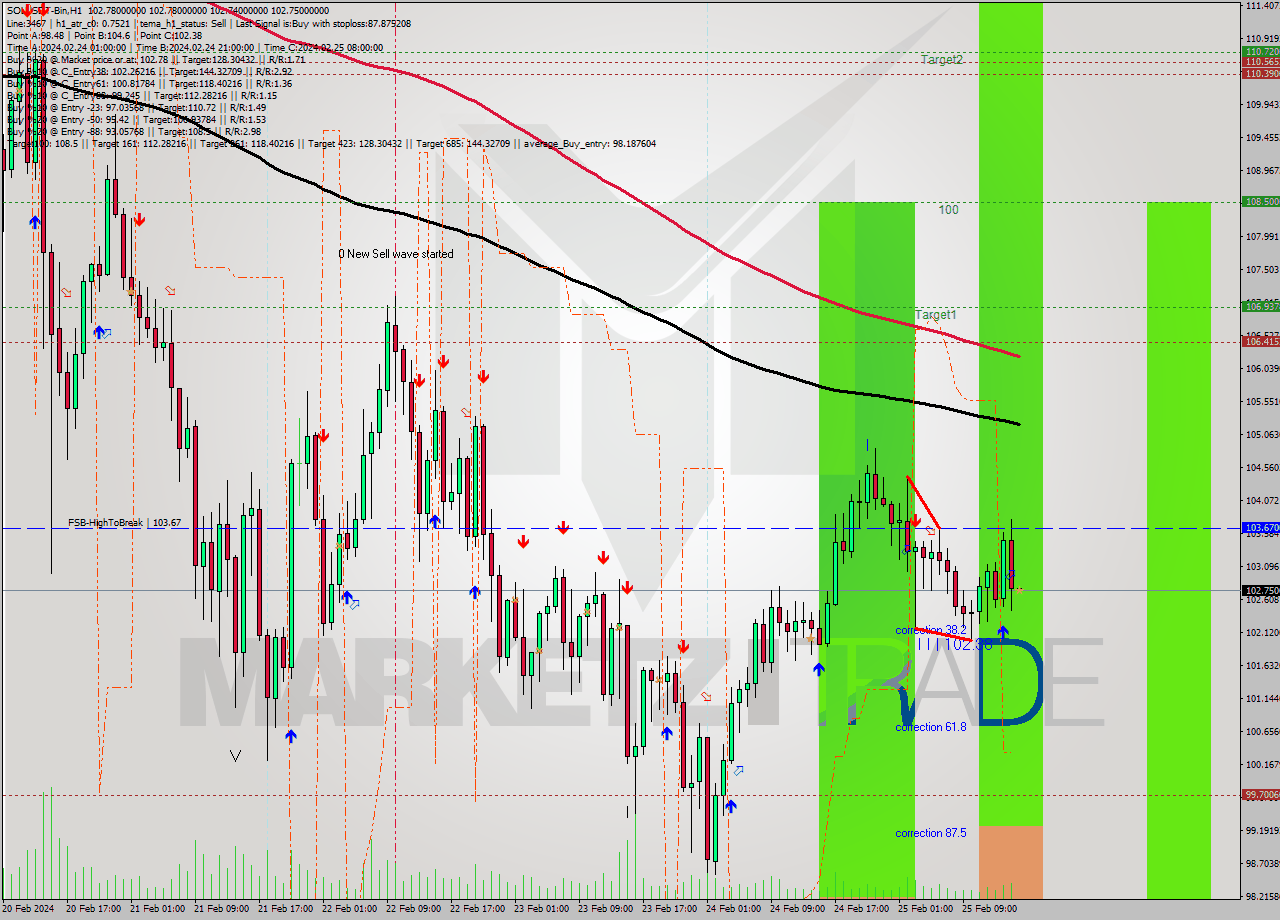Click the 107.991 price axis value

pos(1261,237)
